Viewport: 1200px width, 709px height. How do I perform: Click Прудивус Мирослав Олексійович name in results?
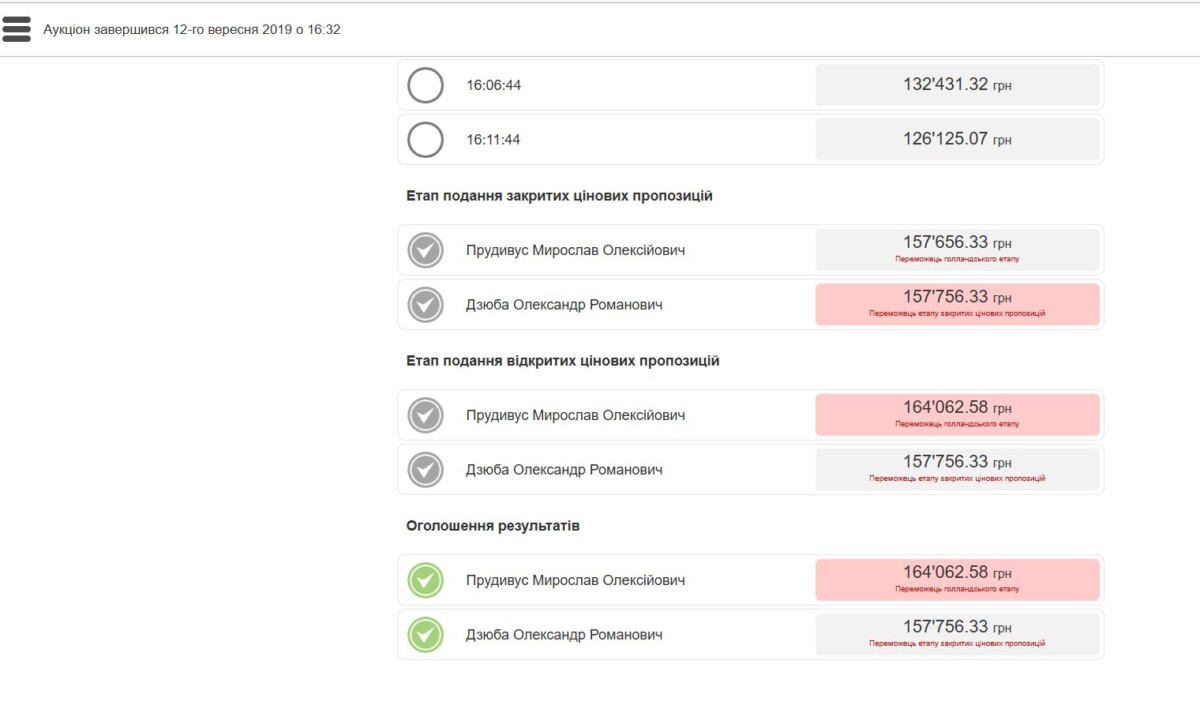pyautogui.click(x=575, y=580)
